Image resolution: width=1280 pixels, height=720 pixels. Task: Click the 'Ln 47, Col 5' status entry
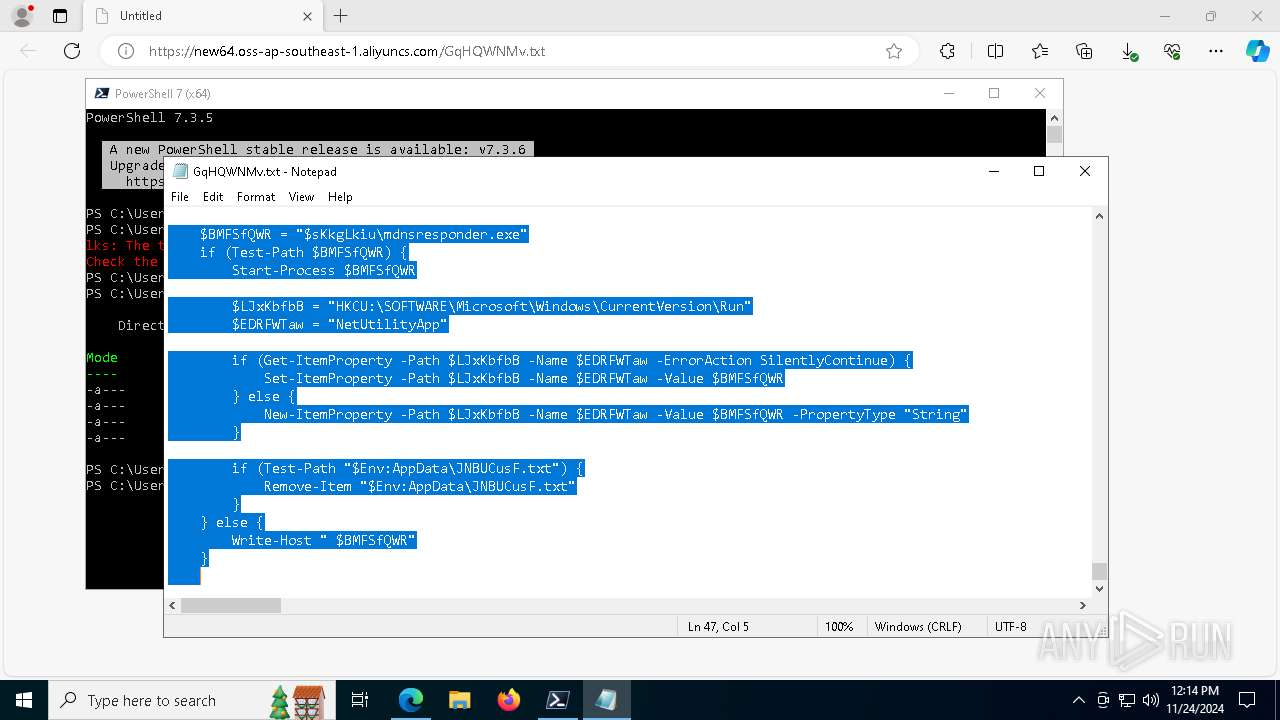(718, 626)
